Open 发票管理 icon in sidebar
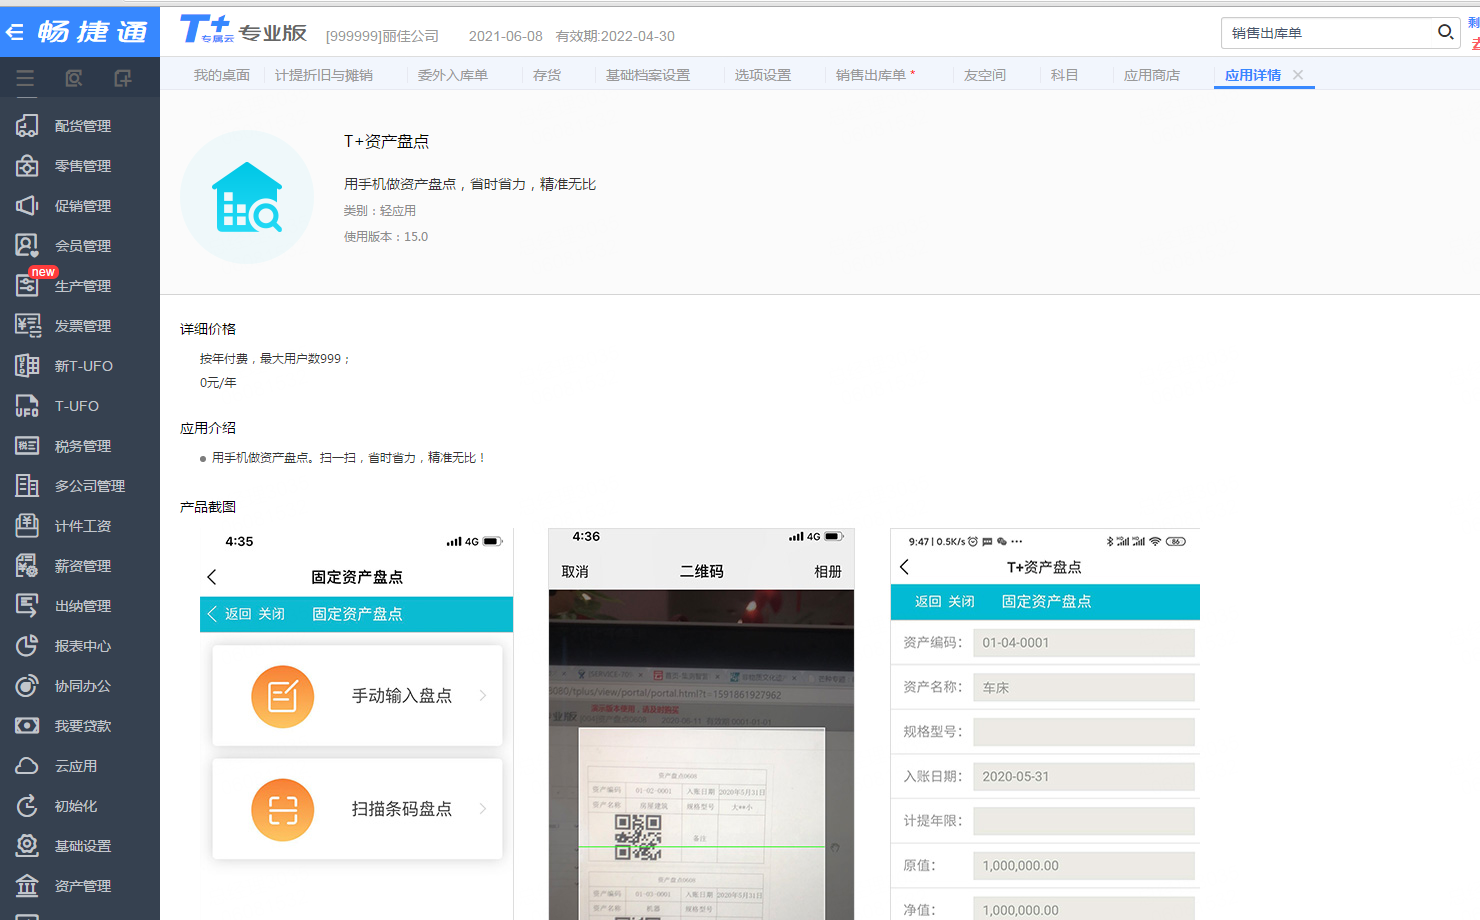 (27, 326)
